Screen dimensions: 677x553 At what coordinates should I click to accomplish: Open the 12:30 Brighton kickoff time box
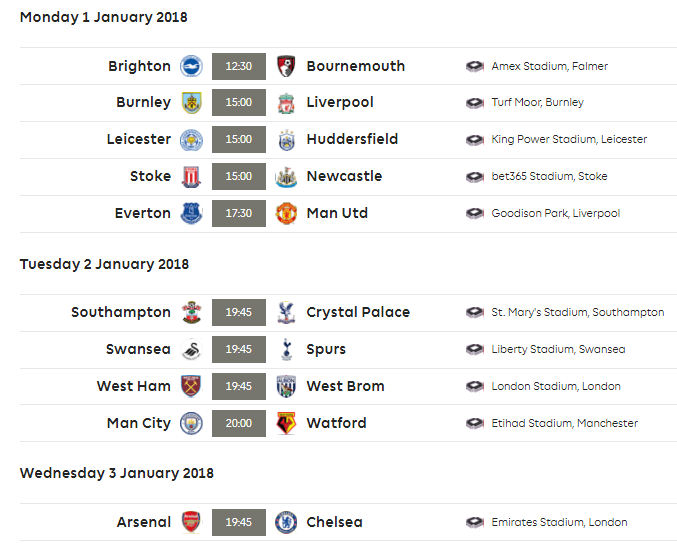(x=239, y=66)
